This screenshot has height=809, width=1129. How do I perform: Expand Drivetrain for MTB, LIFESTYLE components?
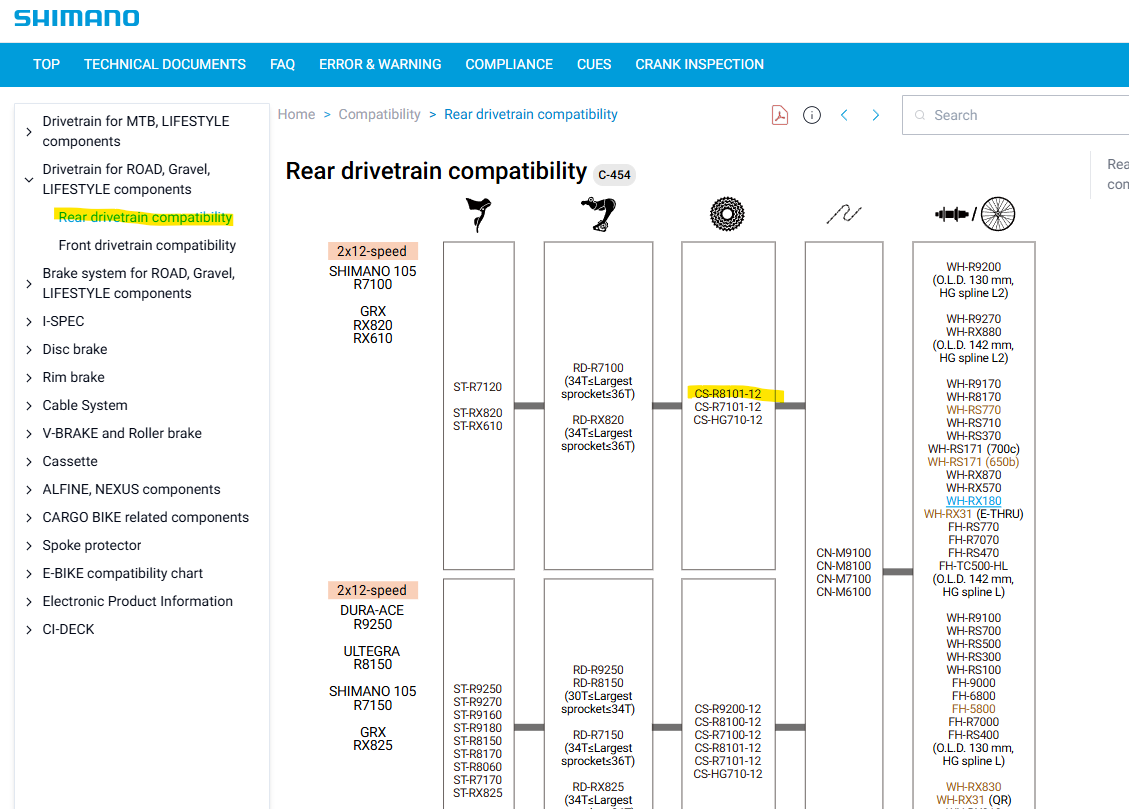point(29,132)
